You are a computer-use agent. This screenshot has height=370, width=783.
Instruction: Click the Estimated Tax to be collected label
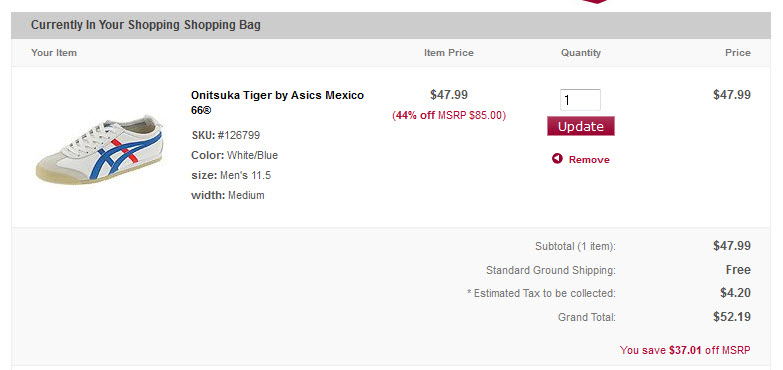[541, 293]
